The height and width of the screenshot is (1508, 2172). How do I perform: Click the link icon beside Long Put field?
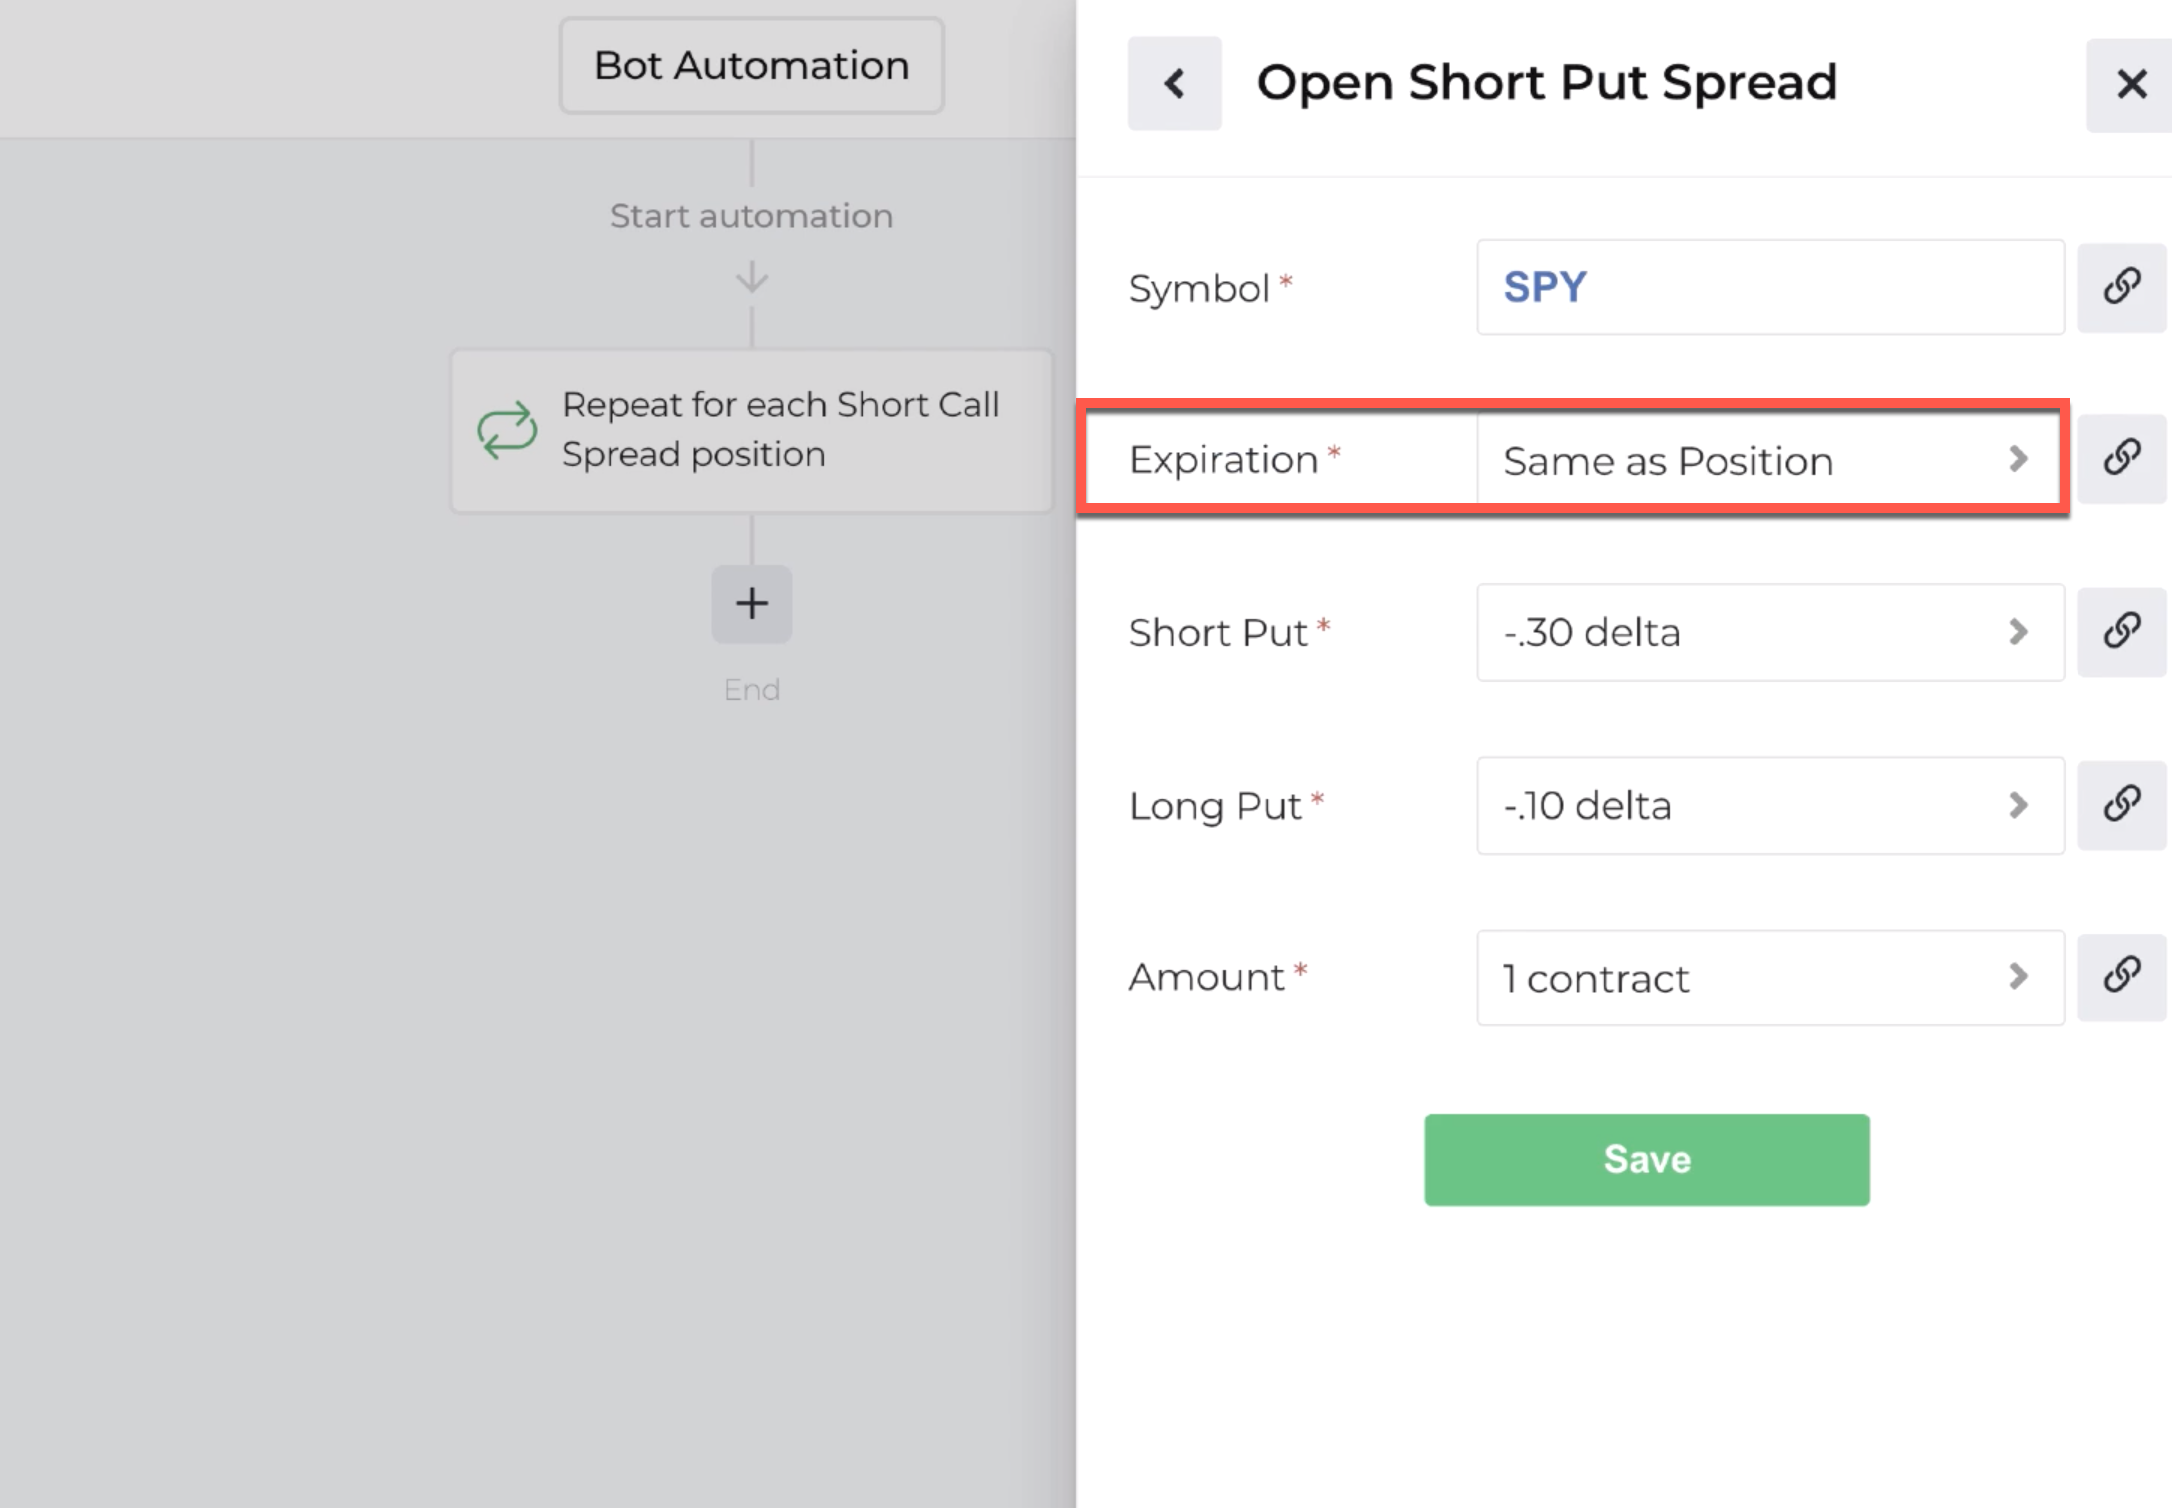[x=2121, y=805]
